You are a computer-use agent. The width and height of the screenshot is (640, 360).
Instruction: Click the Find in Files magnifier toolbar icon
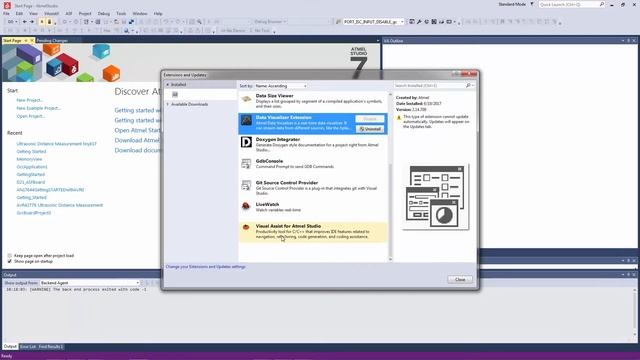[200, 22]
